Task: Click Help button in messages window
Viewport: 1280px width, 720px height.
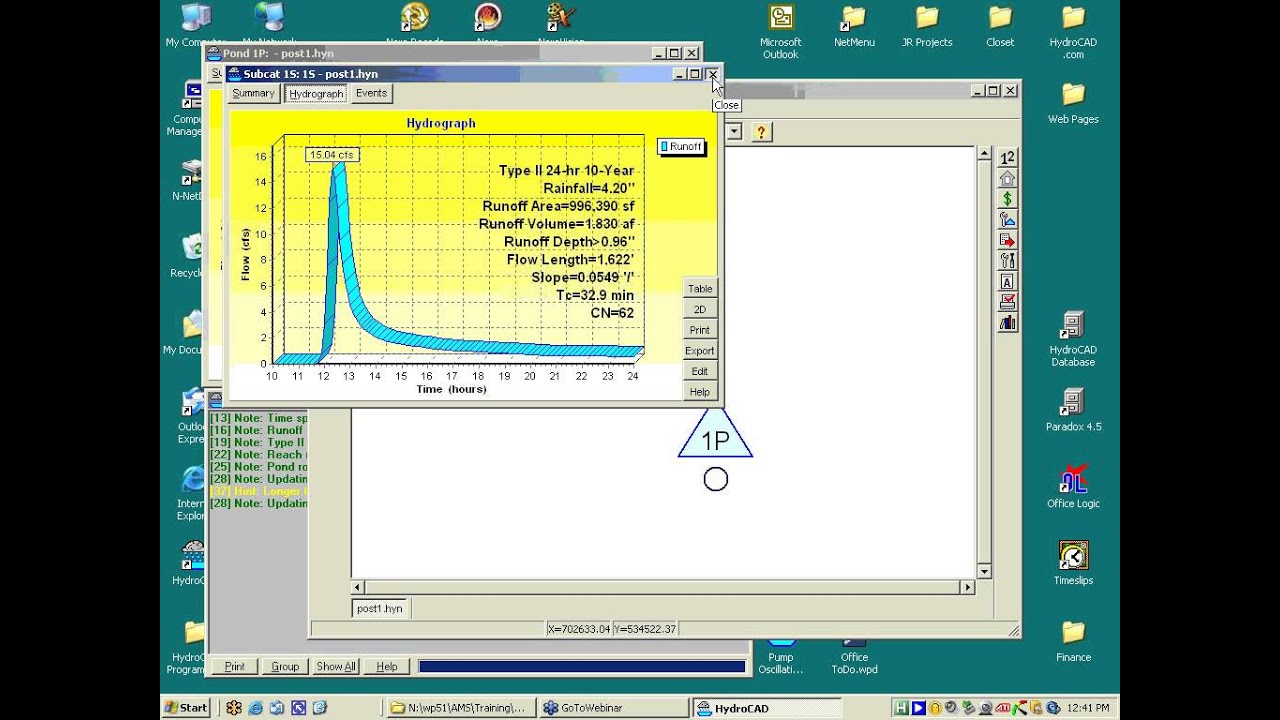Action: pyautogui.click(x=387, y=666)
